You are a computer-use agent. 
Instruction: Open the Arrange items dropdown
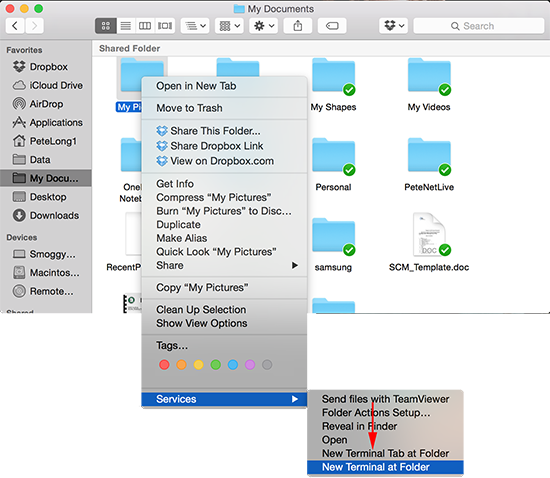tap(195, 26)
